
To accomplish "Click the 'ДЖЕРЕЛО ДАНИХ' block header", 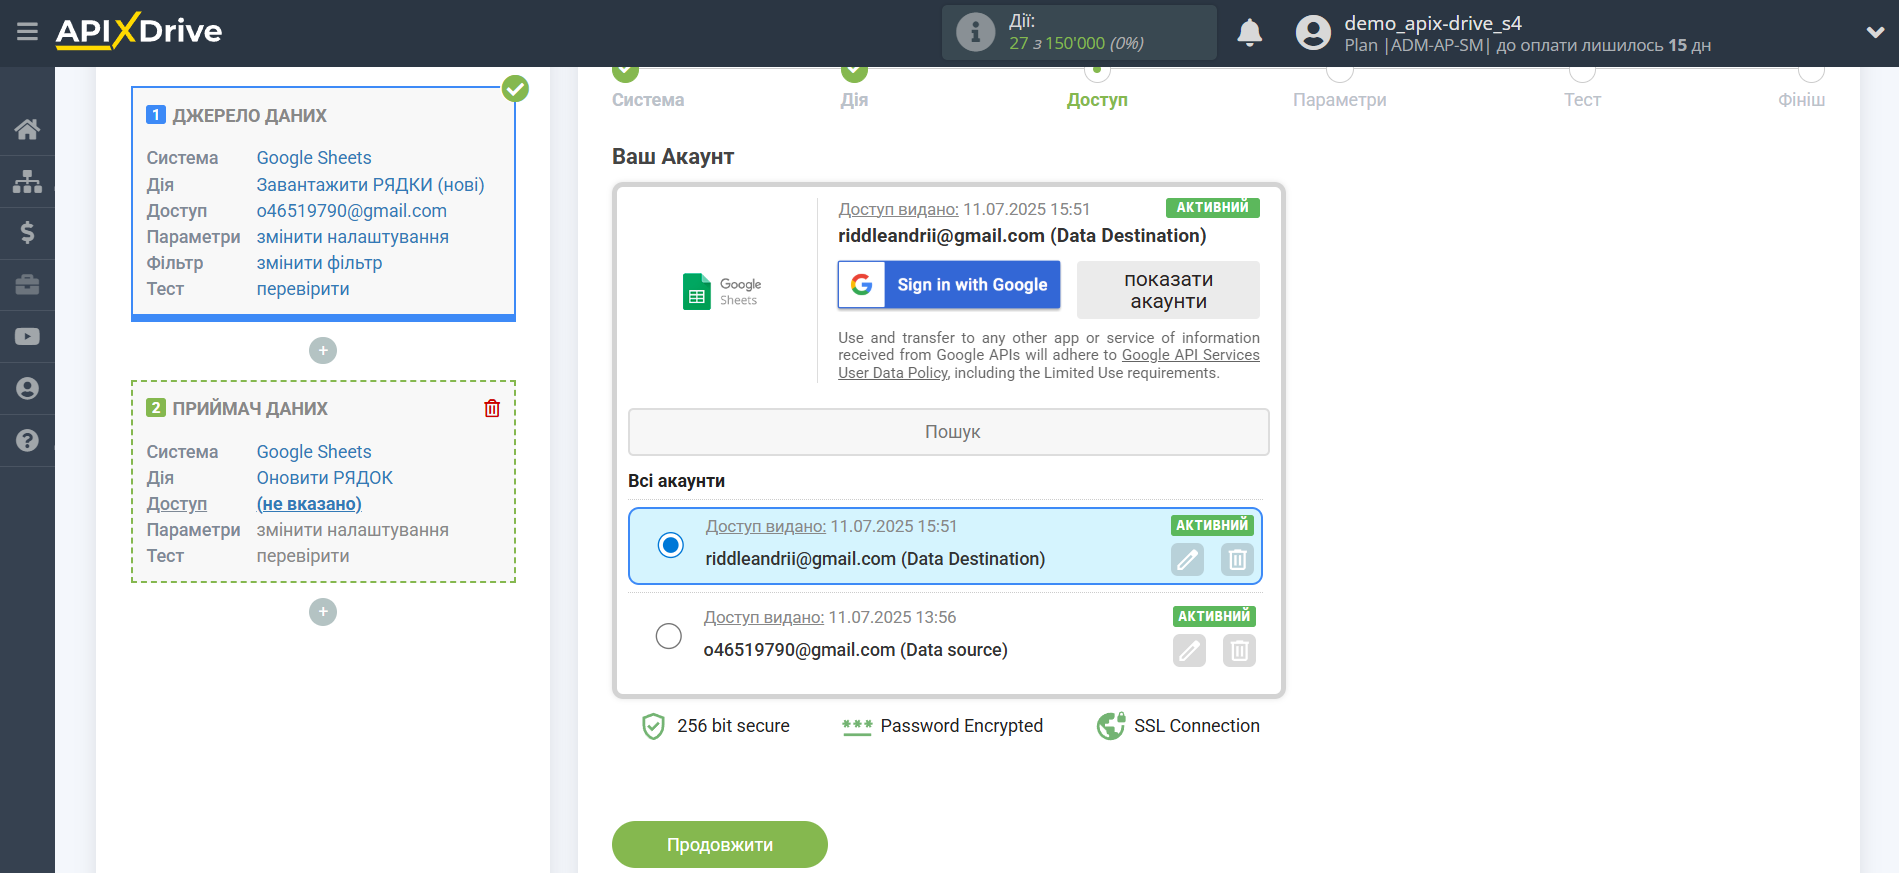I will [249, 116].
